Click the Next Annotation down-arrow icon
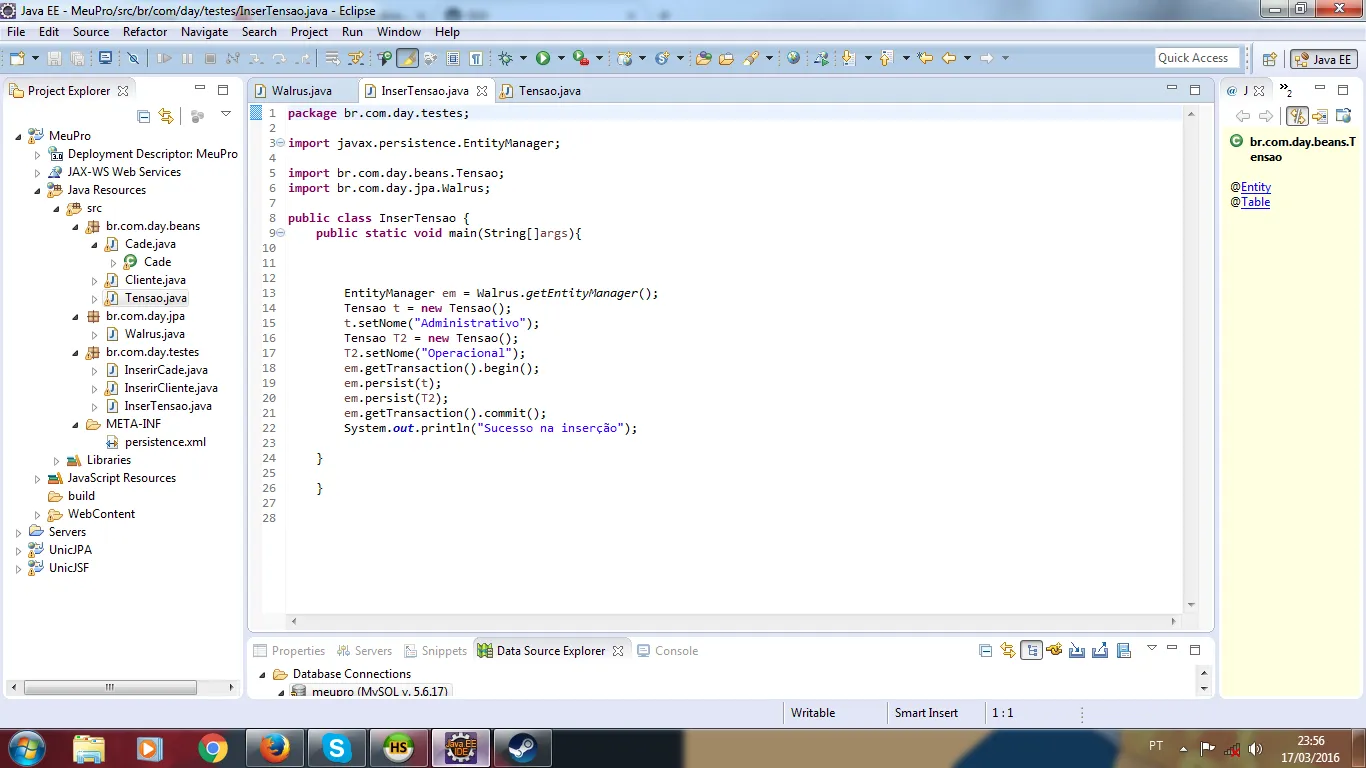Viewport: 1366px width, 768px height. coord(849,58)
